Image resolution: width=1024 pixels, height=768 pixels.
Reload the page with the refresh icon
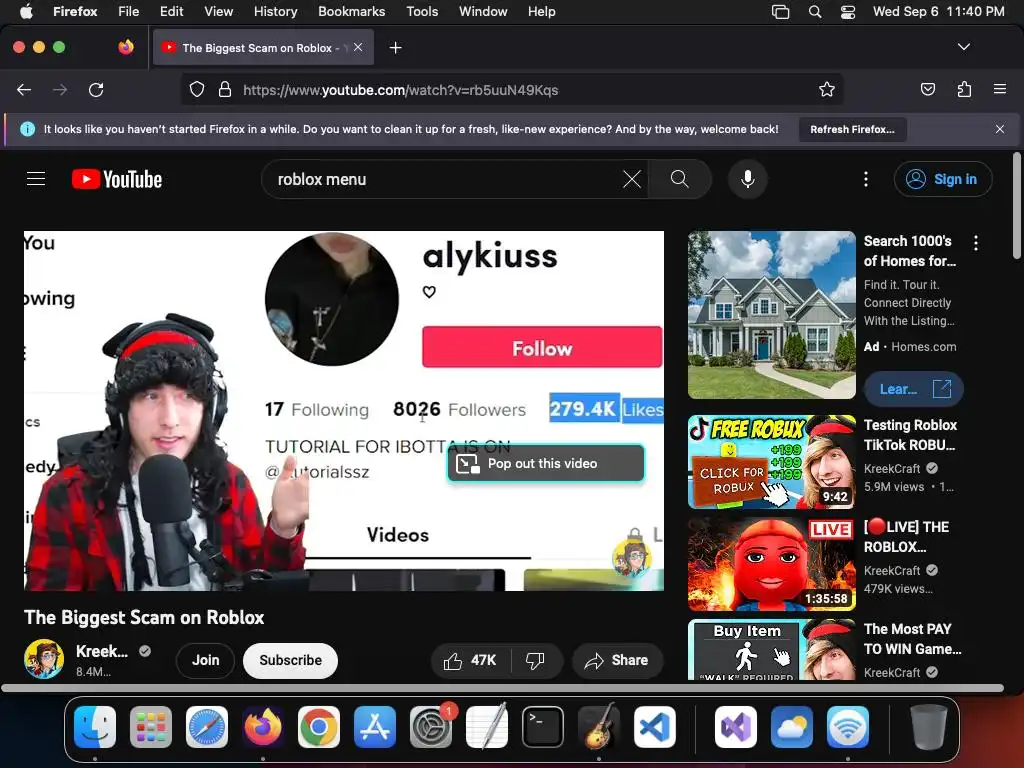(x=96, y=90)
